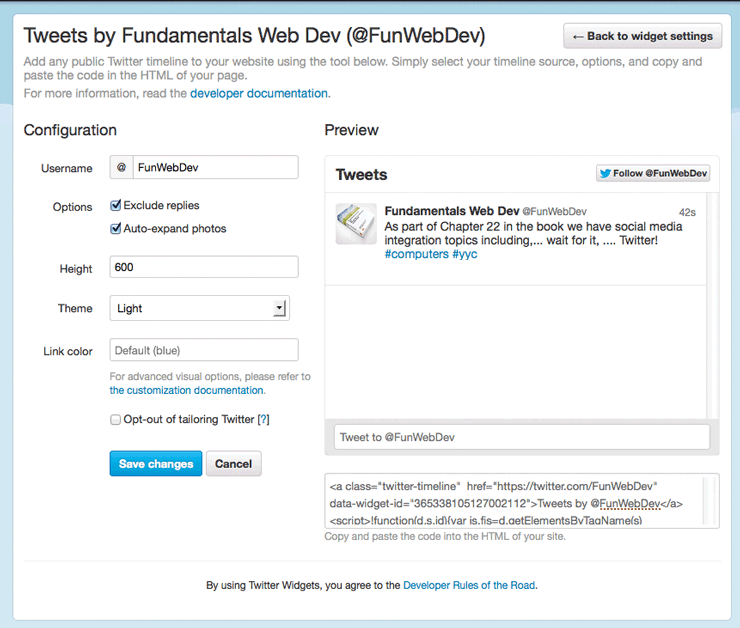Open Developer Rules of the Road link
The image size is (740, 628).
pyautogui.click(x=468, y=585)
